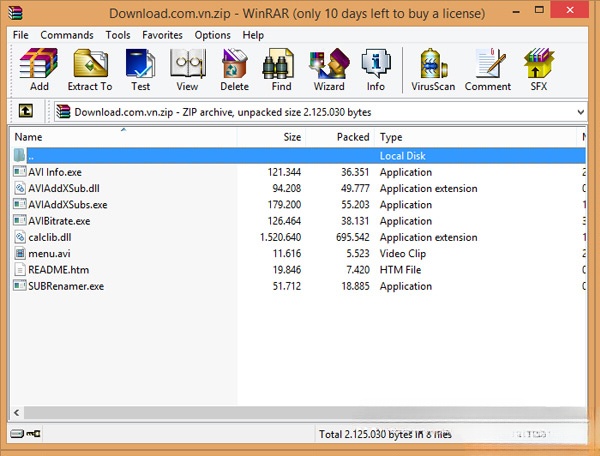Open the Favorites menu
The image size is (600, 456).
(x=162, y=35)
